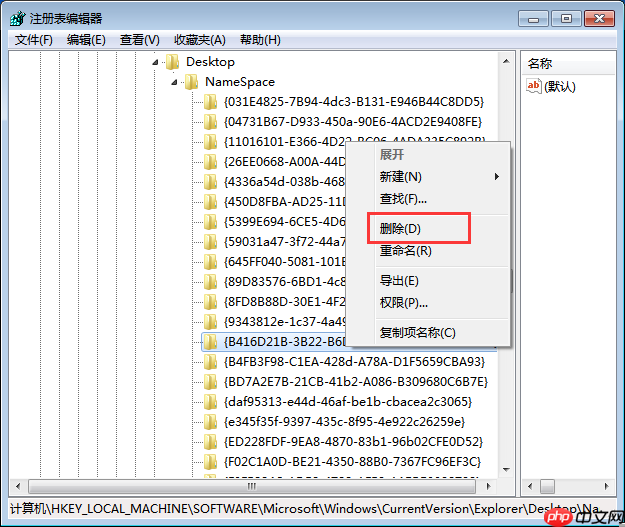625x527 pixels.
Task: Click folder icon of {031E4825-7B94-4dc3-B131-E946B44C8DD5}
Action: (x=210, y=102)
